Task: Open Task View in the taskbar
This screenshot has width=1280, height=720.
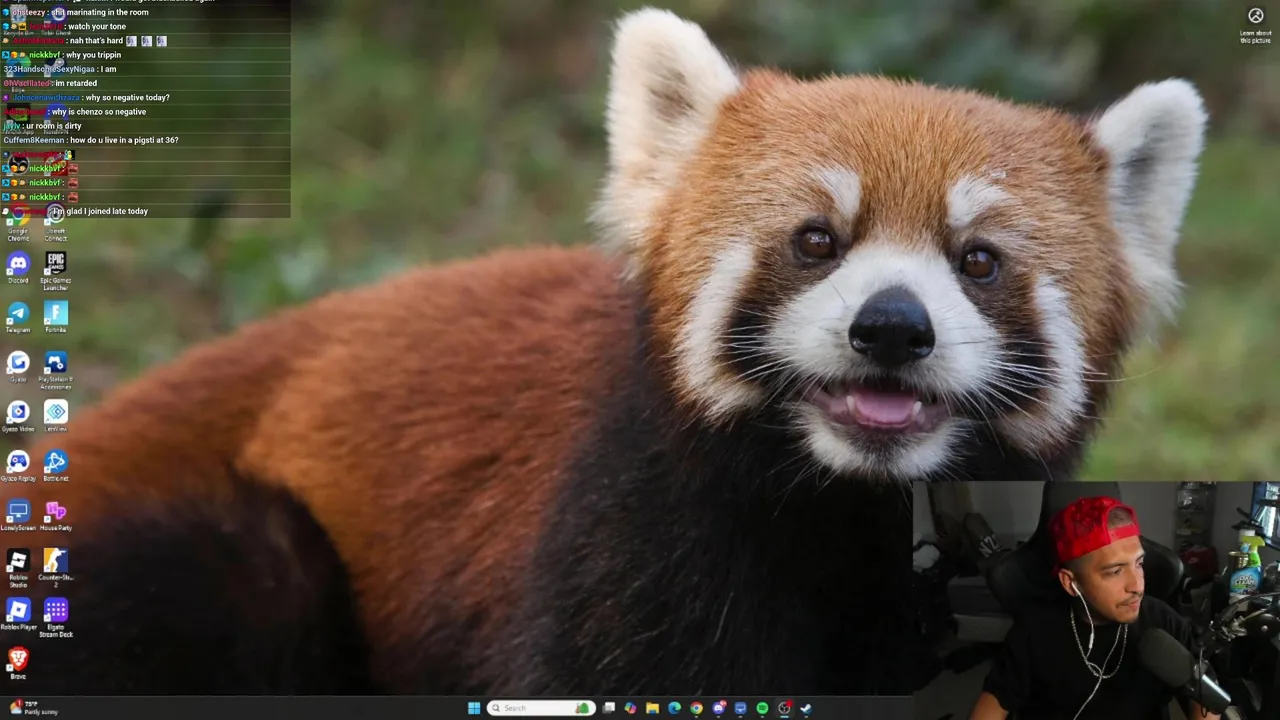Action: coord(608,708)
